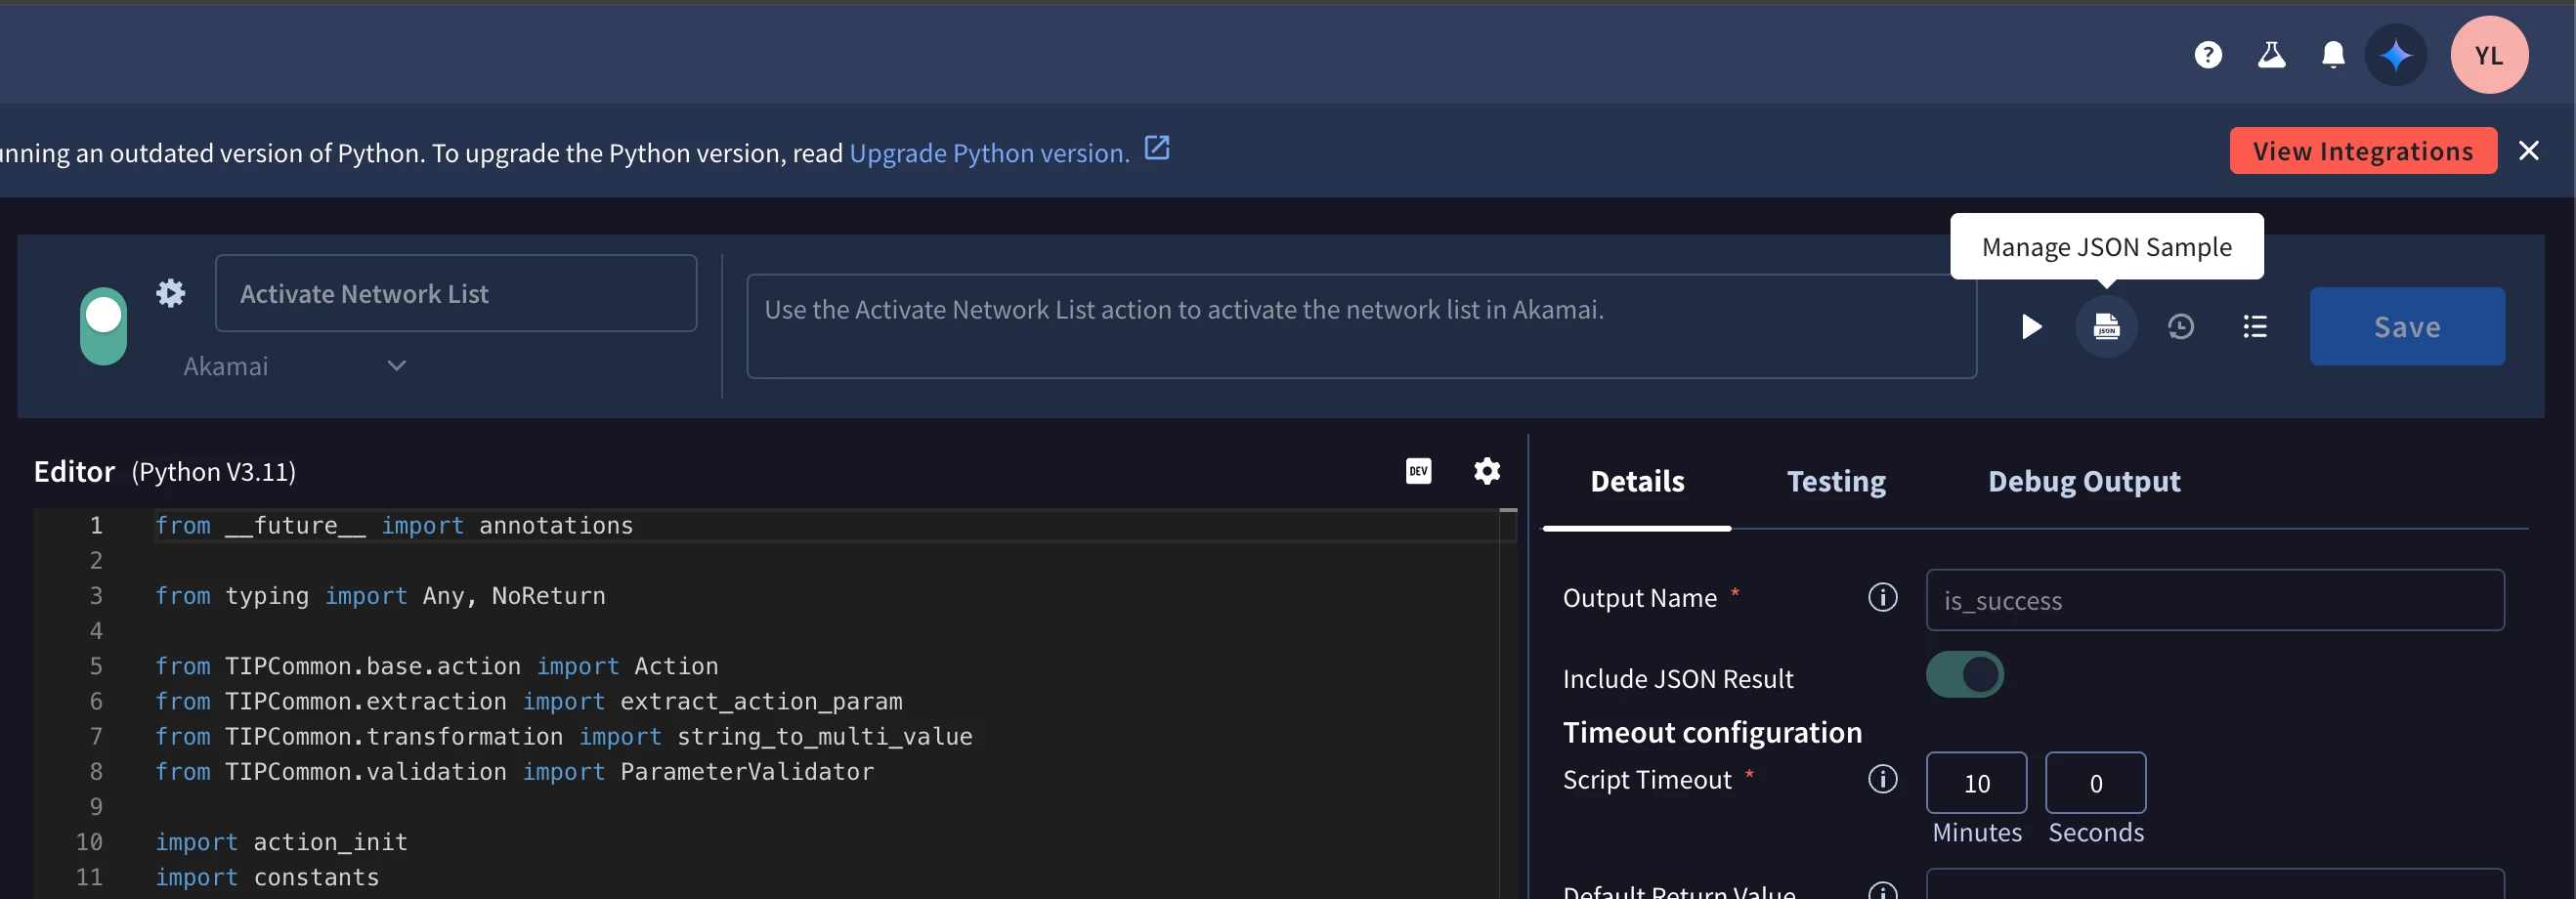Click the Output Name info icon
2576x899 pixels.
click(1883, 598)
